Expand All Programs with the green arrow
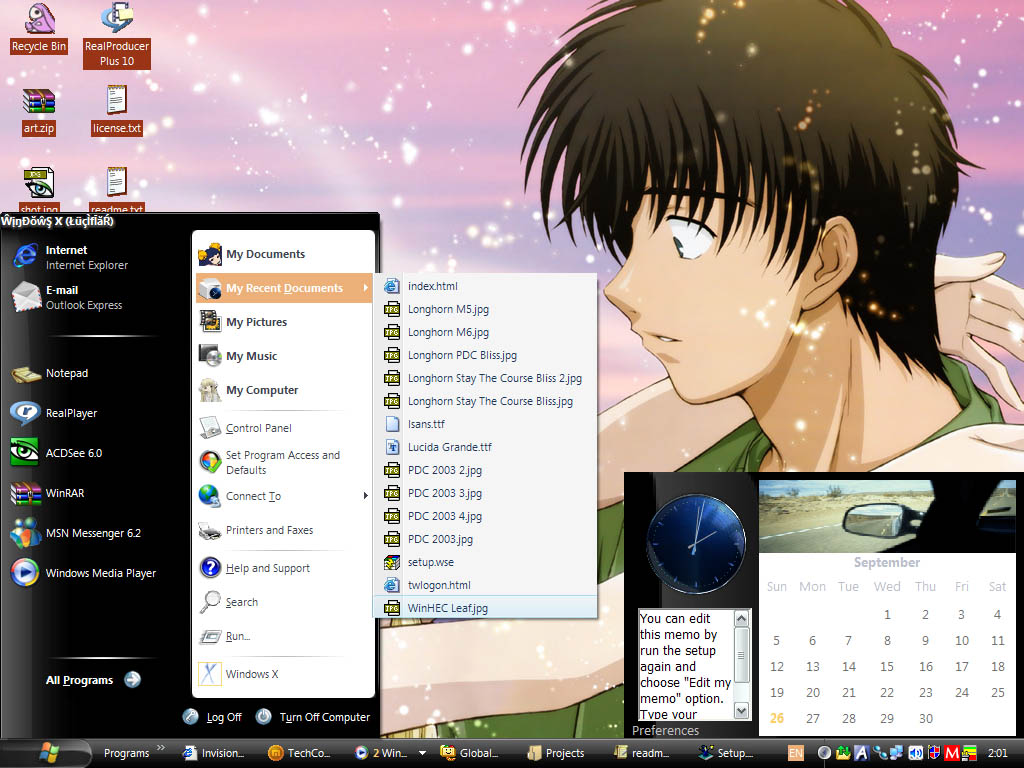Image resolution: width=1024 pixels, height=768 pixels. (x=133, y=680)
